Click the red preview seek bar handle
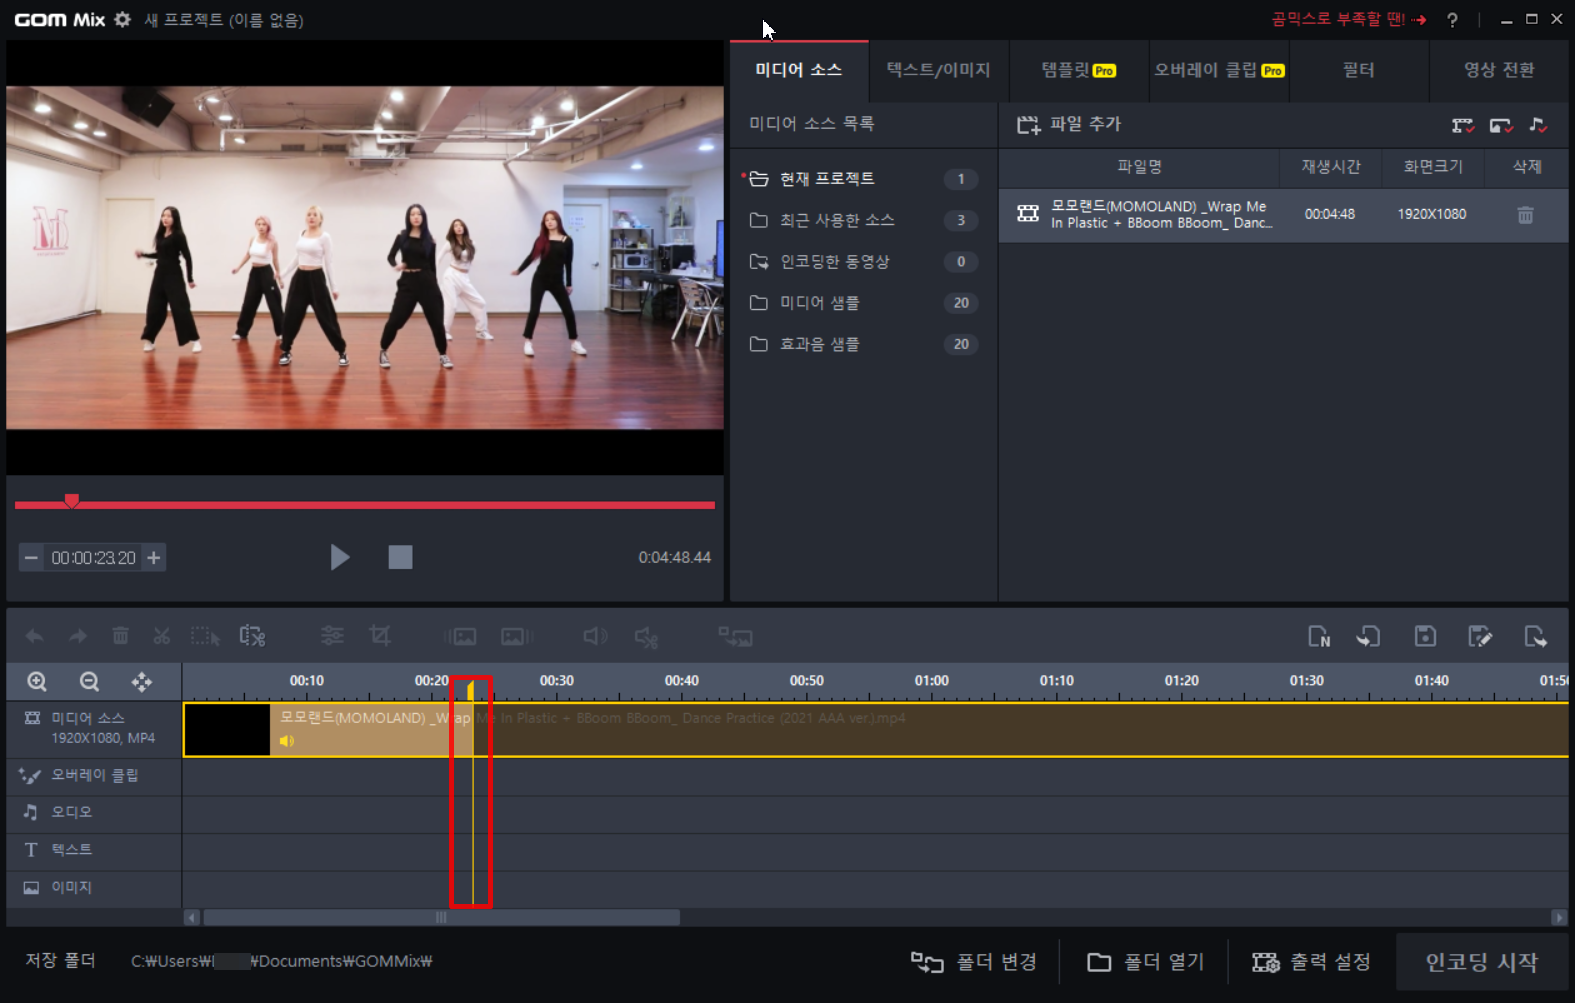Image resolution: width=1575 pixels, height=1003 pixels. 72,500
